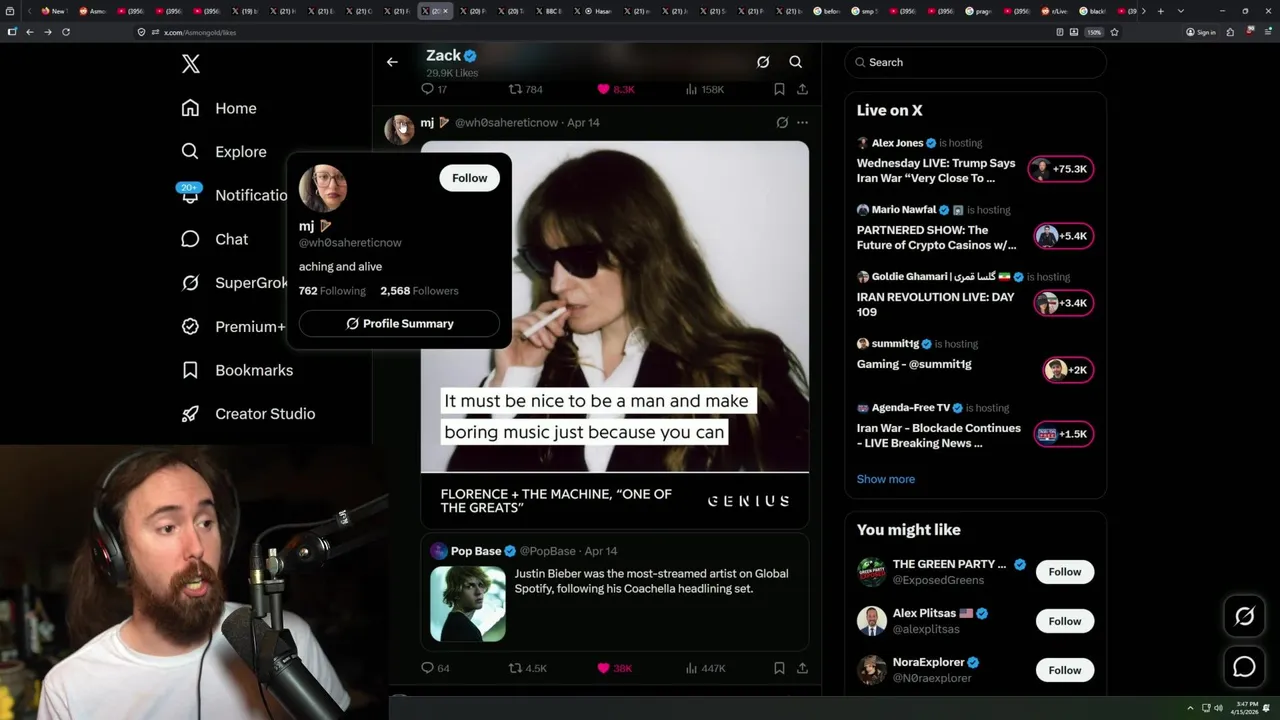Click mj avatar in hover card
This screenshot has width=1280, height=720.
323,188
